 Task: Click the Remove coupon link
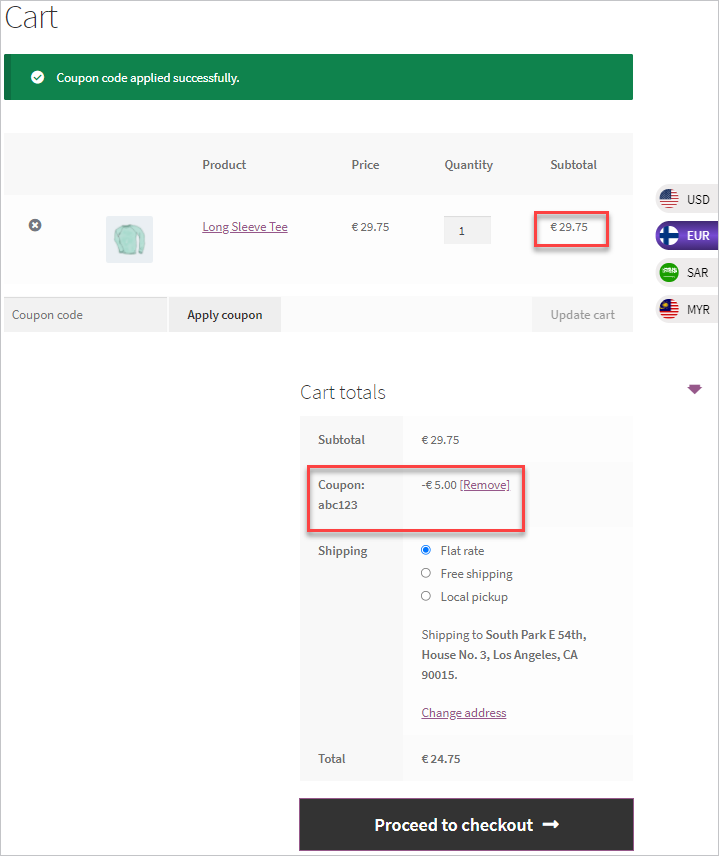[x=484, y=485]
